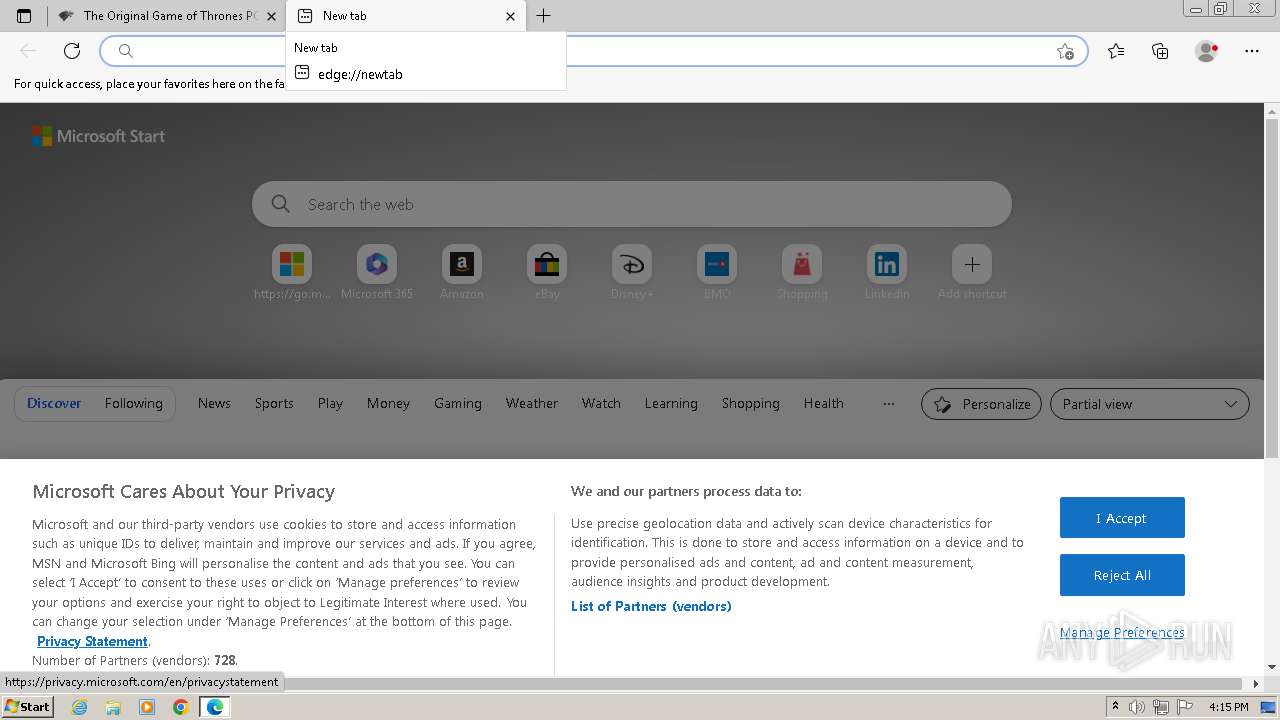Click the Microsoft Edge taskbar icon

click(215, 707)
